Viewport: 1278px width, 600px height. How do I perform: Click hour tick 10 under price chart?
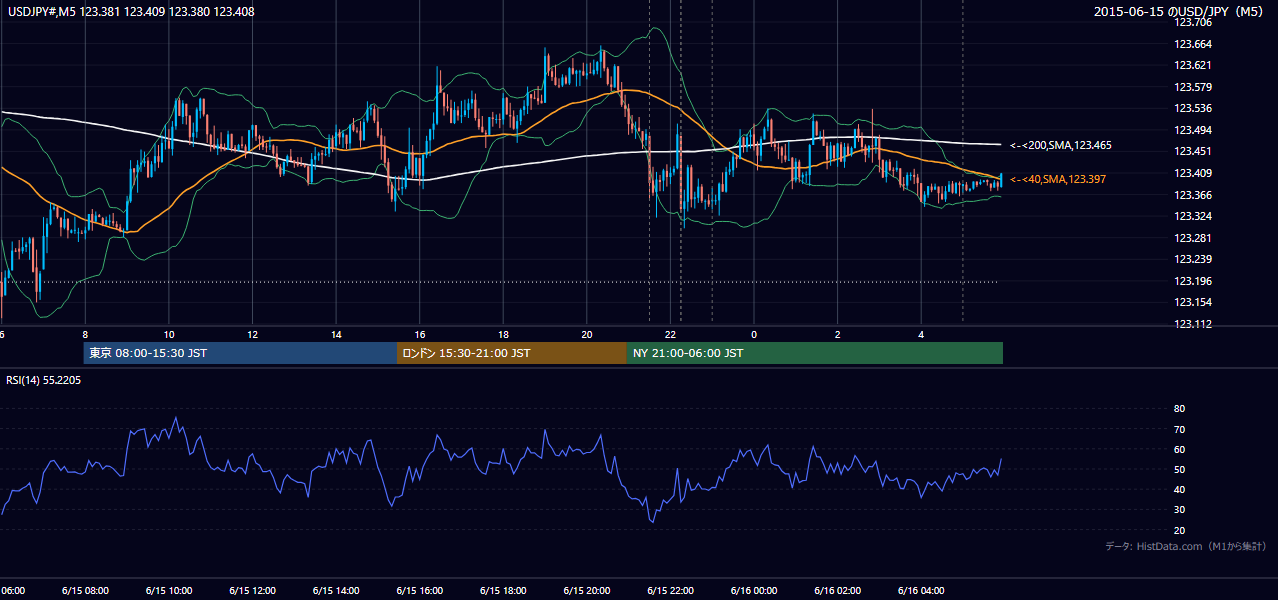(x=169, y=334)
